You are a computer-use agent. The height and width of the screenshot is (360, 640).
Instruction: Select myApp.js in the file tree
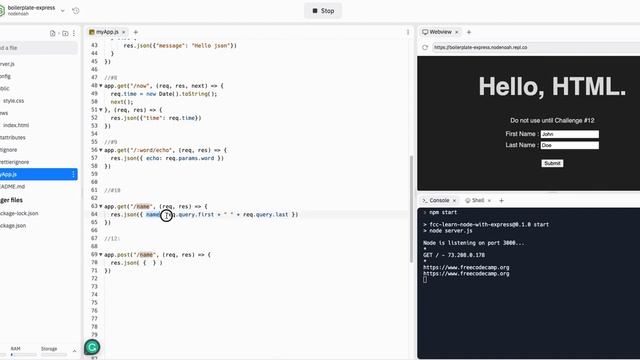click(x=38, y=174)
